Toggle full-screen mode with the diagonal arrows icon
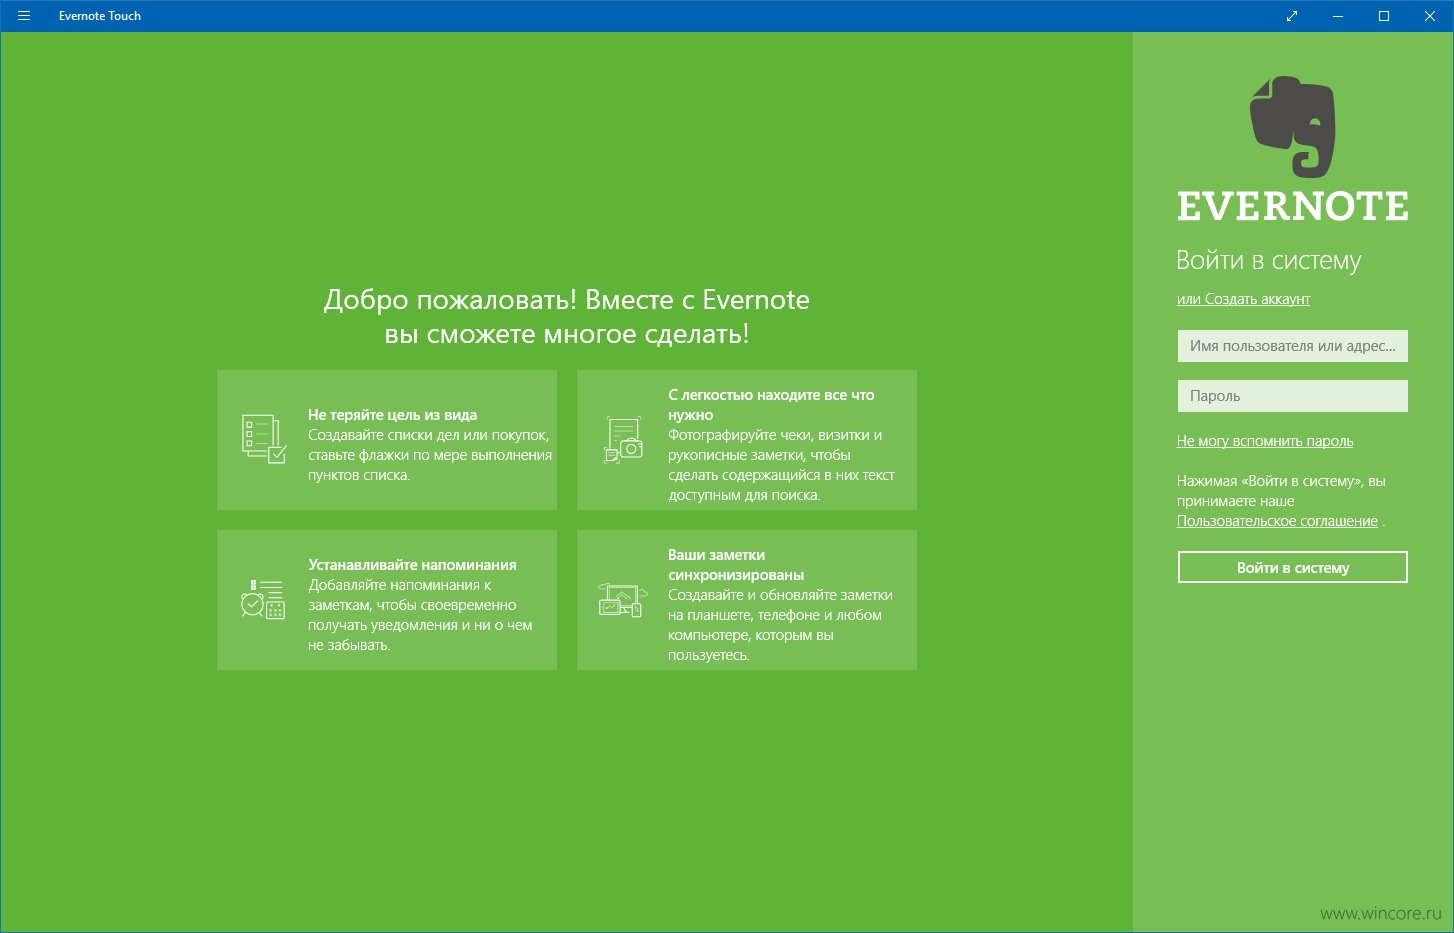Screen dimensions: 1454x933 coord(1292,16)
